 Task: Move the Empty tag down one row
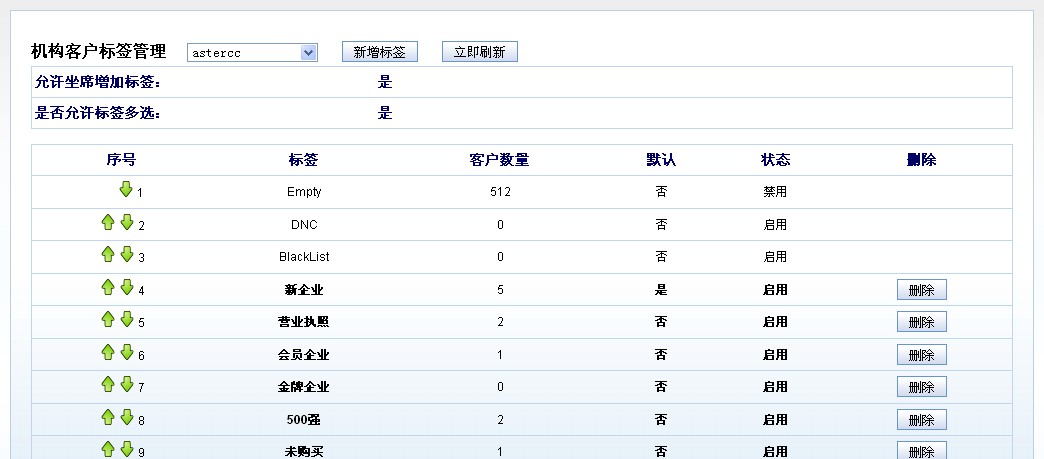click(x=126, y=189)
